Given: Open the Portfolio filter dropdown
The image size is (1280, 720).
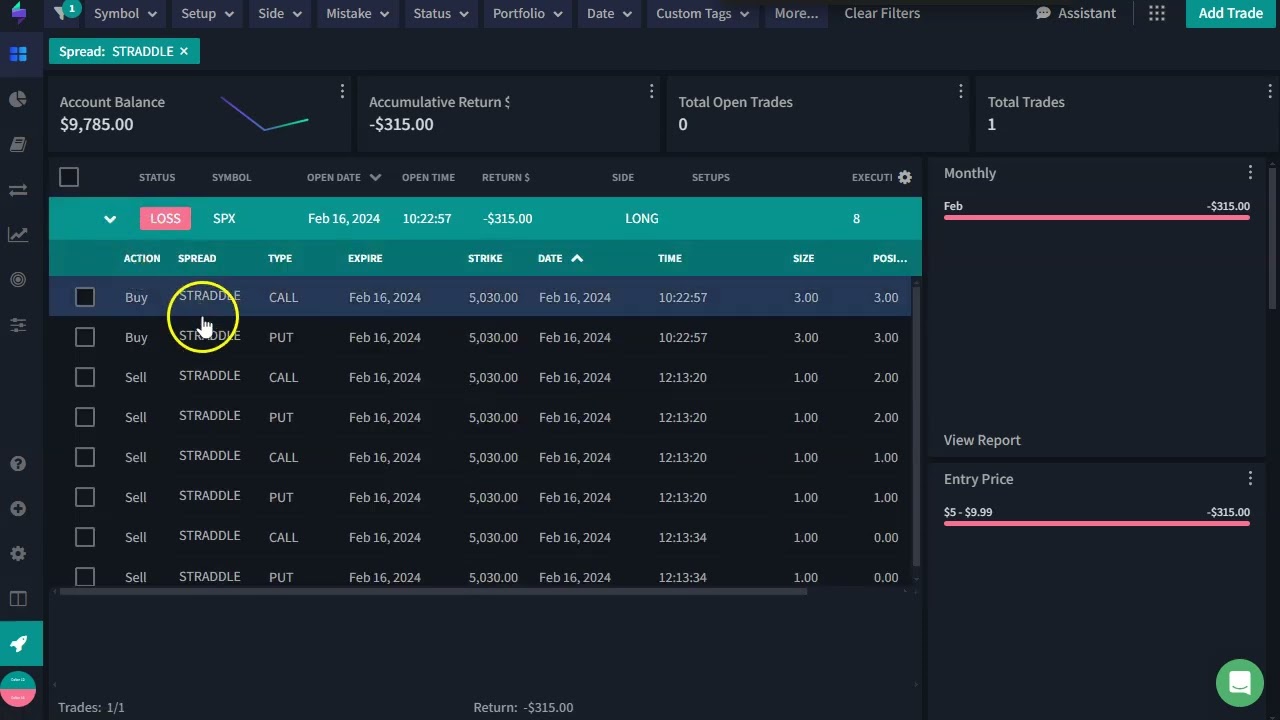Looking at the screenshot, I should point(528,13).
